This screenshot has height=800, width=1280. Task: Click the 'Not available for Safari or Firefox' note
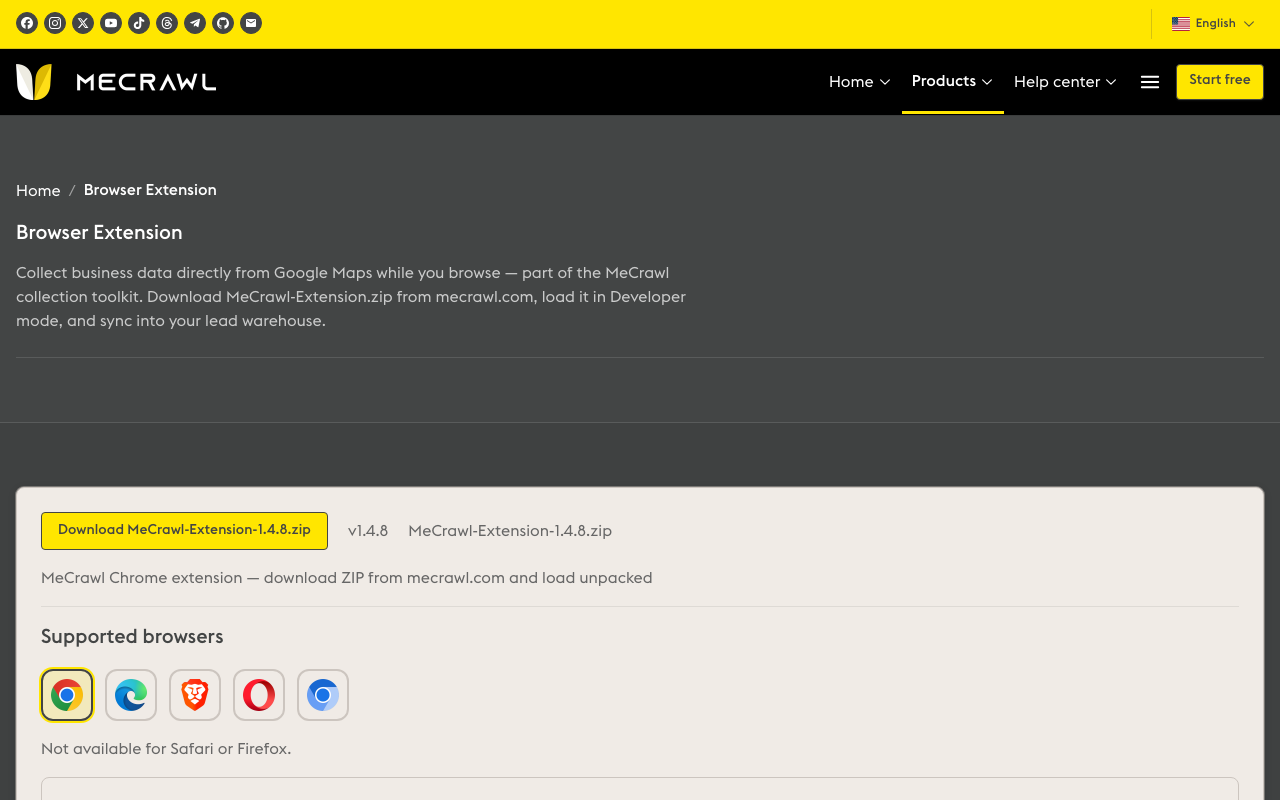coord(166,749)
